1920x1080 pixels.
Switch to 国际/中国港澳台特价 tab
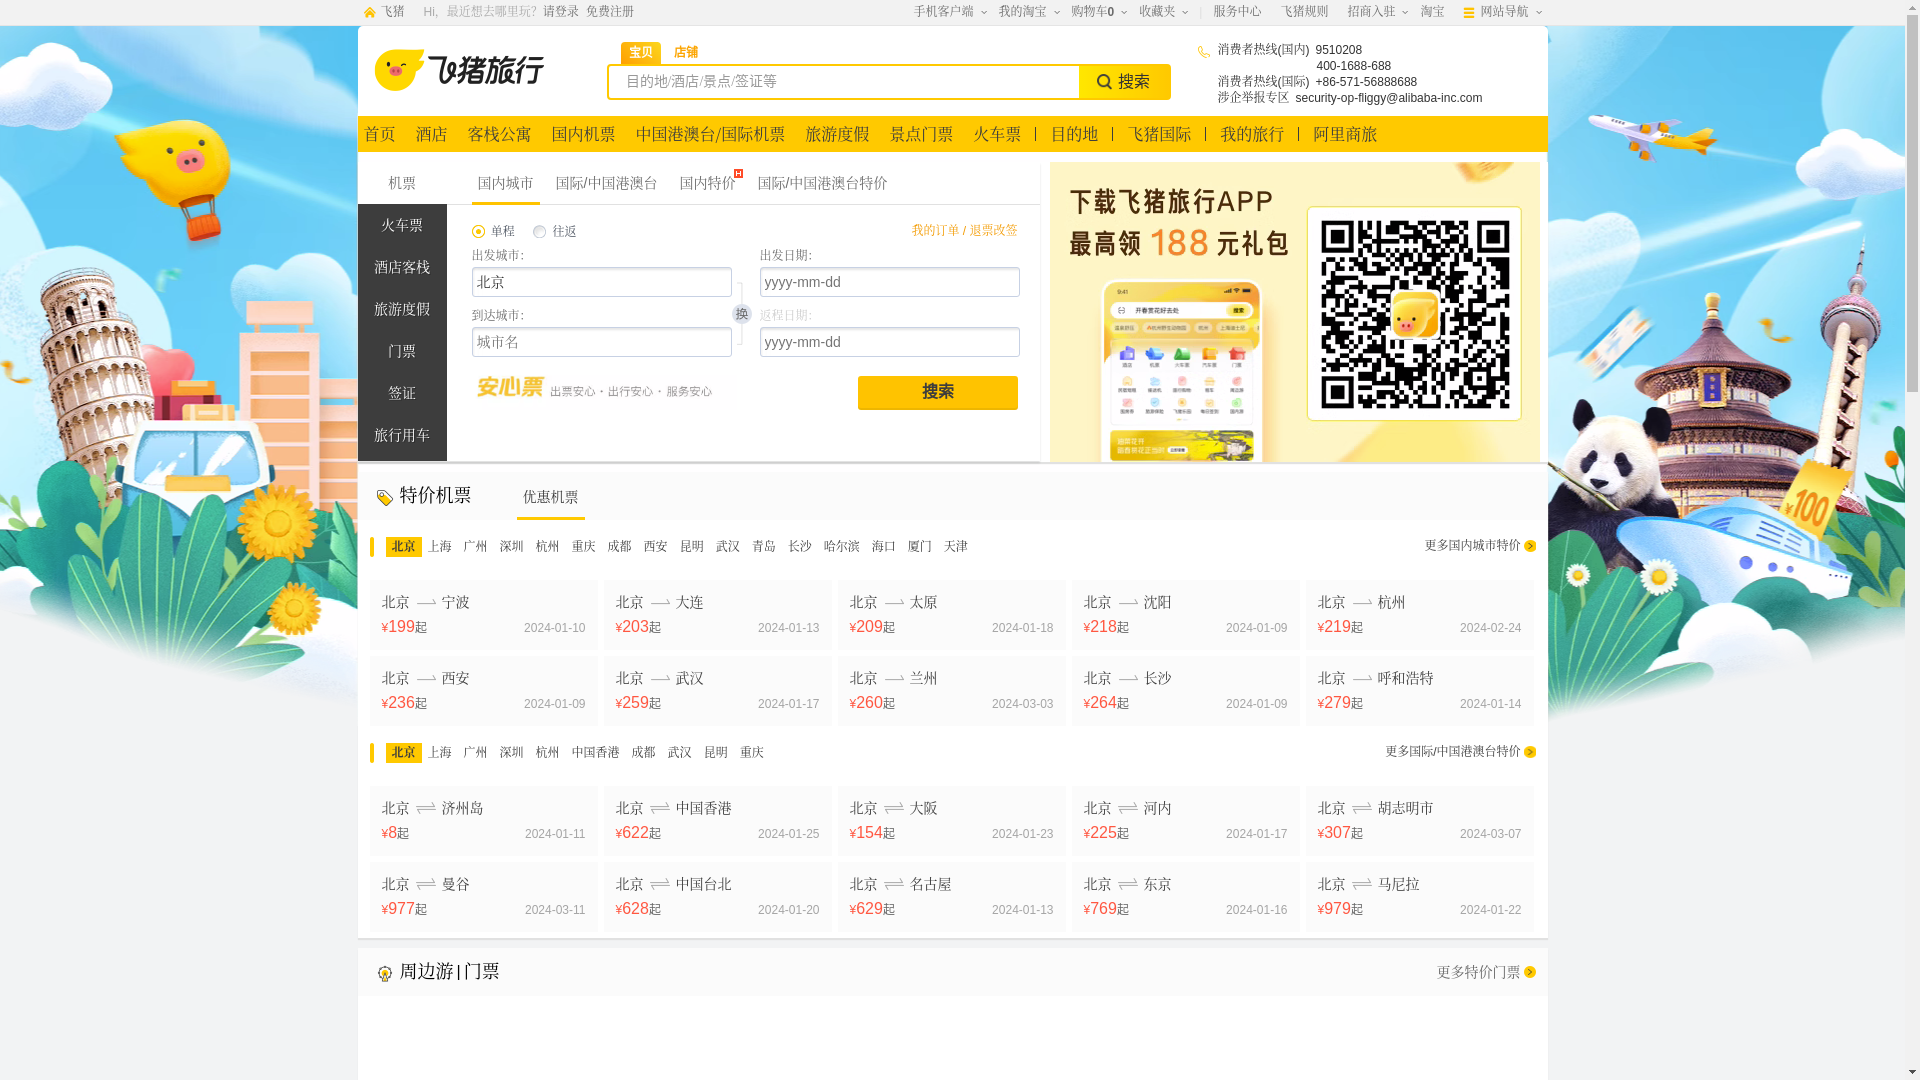tap(822, 184)
